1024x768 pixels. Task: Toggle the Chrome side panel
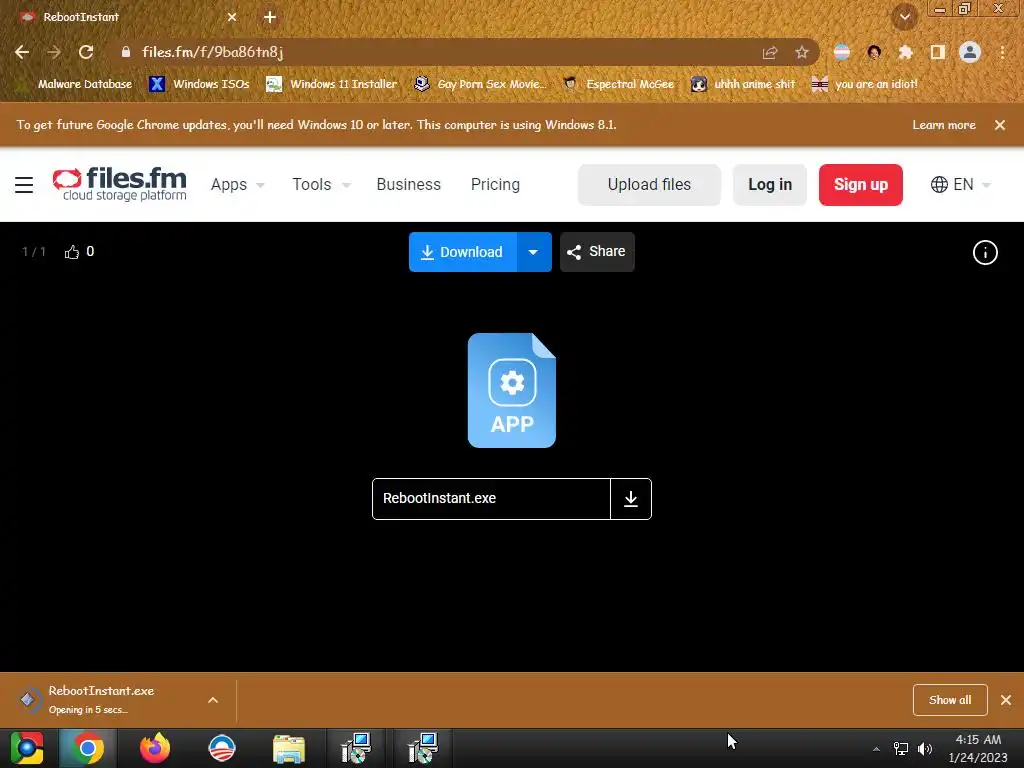[937, 52]
